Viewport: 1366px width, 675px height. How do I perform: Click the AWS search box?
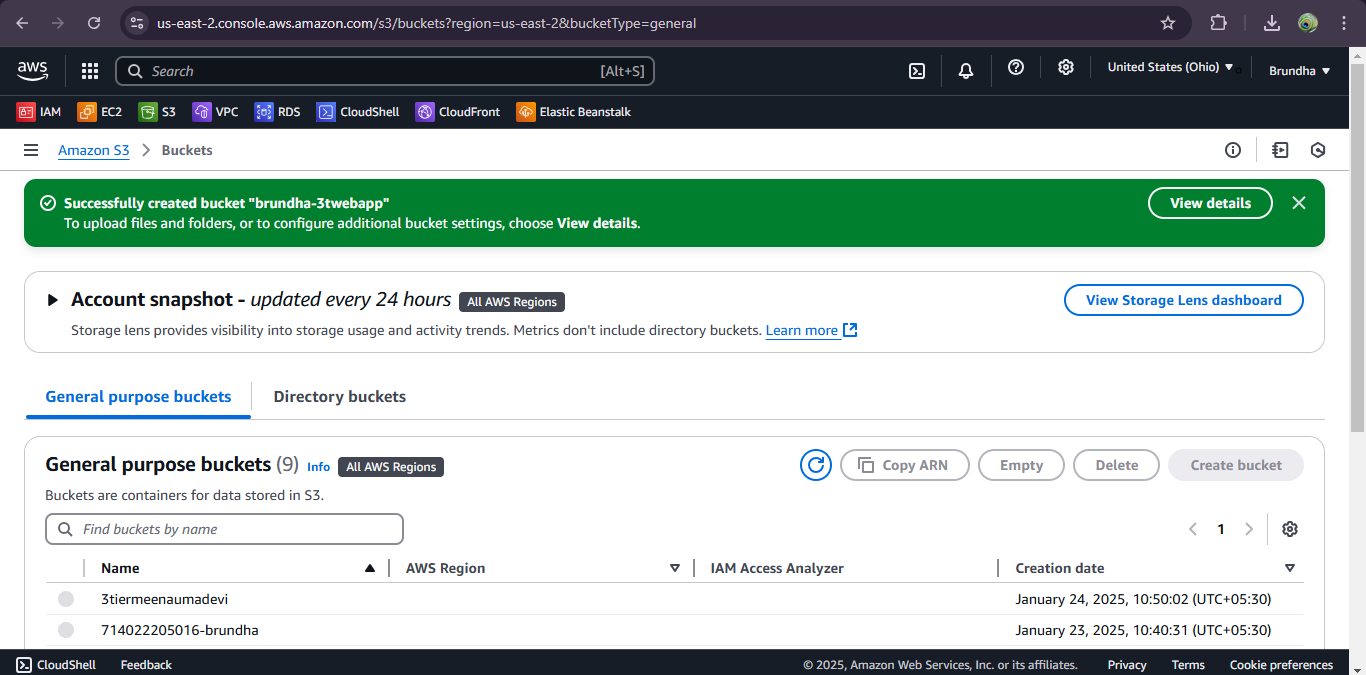click(x=385, y=71)
